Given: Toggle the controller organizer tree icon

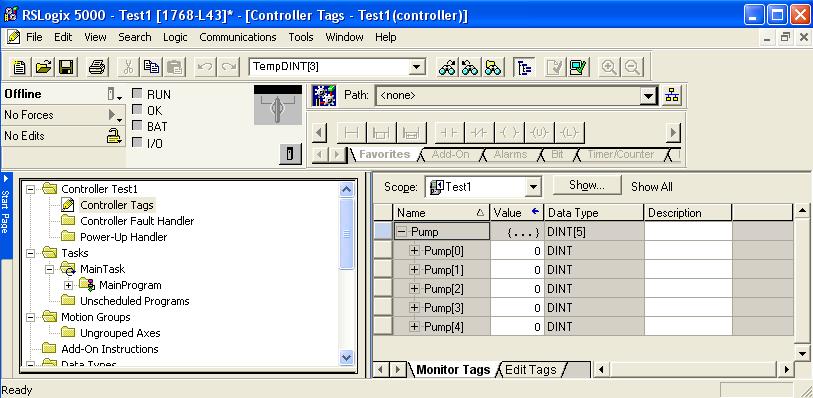Looking at the screenshot, I should point(524,67).
